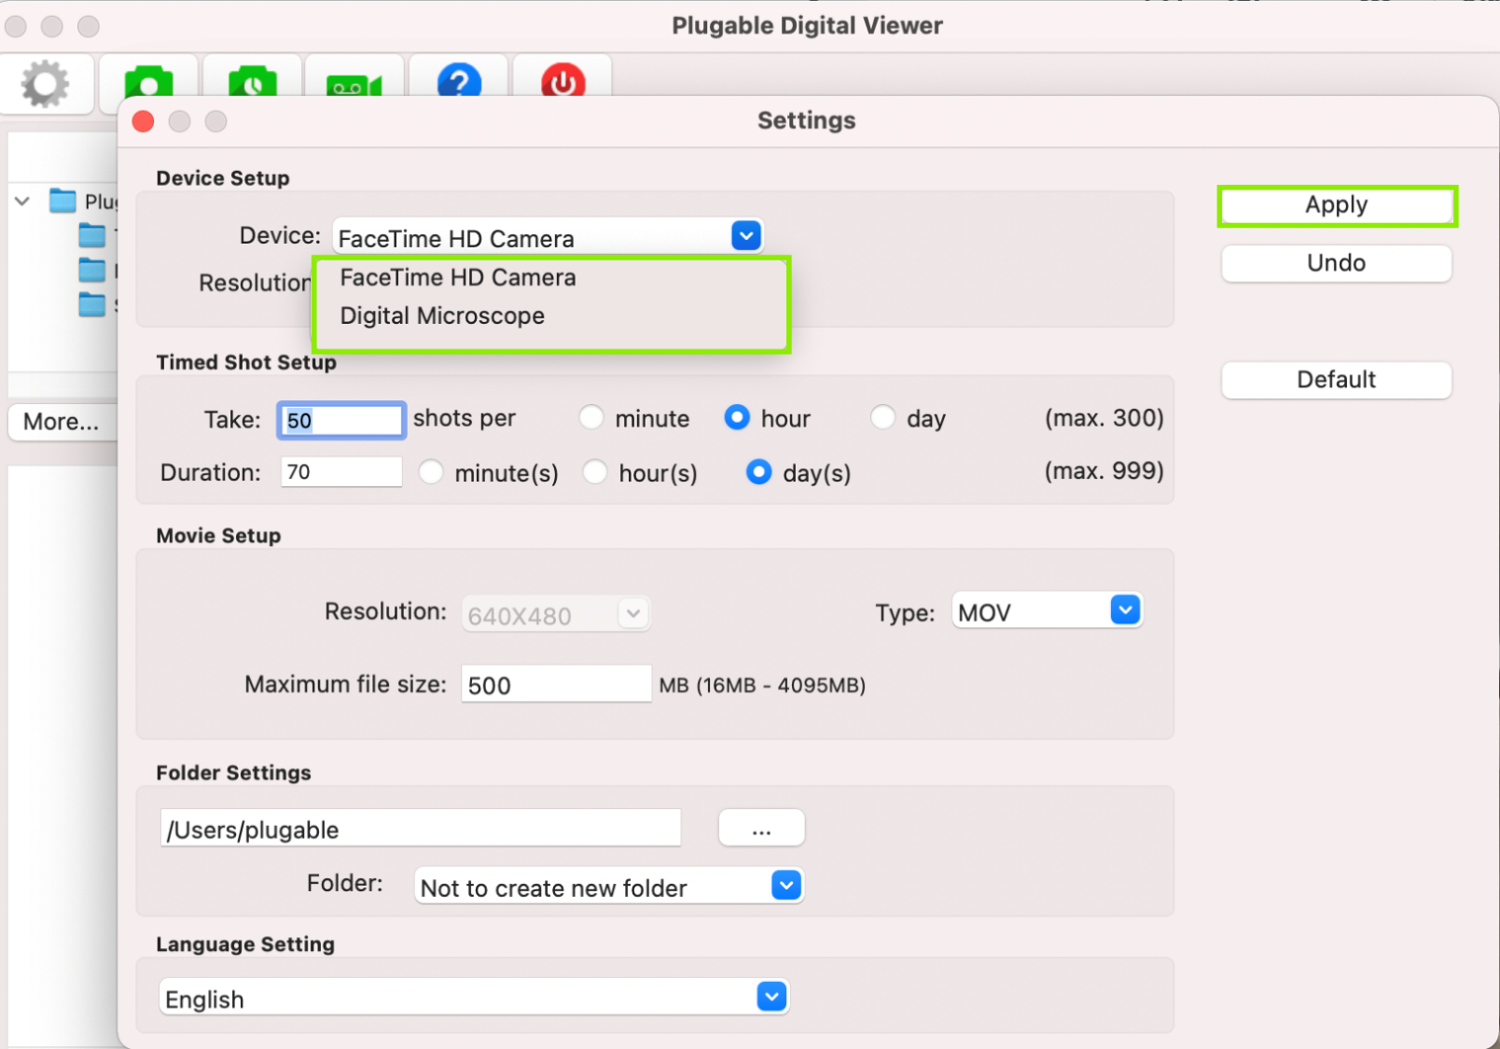The width and height of the screenshot is (1500, 1049).
Task: Expand the Language Setting dropdown
Action: [771, 997]
